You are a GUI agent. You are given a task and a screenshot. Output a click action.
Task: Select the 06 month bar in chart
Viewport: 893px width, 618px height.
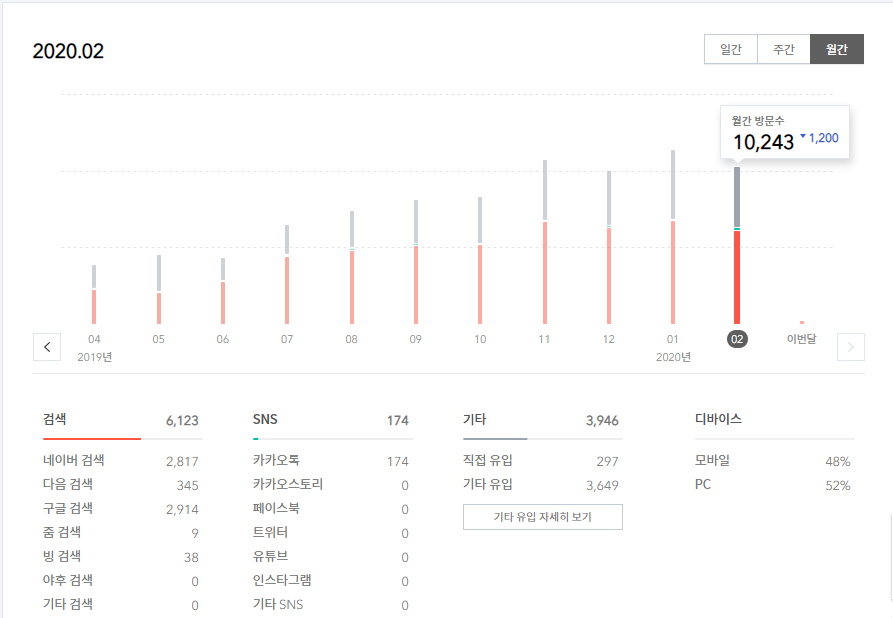pos(223,291)
